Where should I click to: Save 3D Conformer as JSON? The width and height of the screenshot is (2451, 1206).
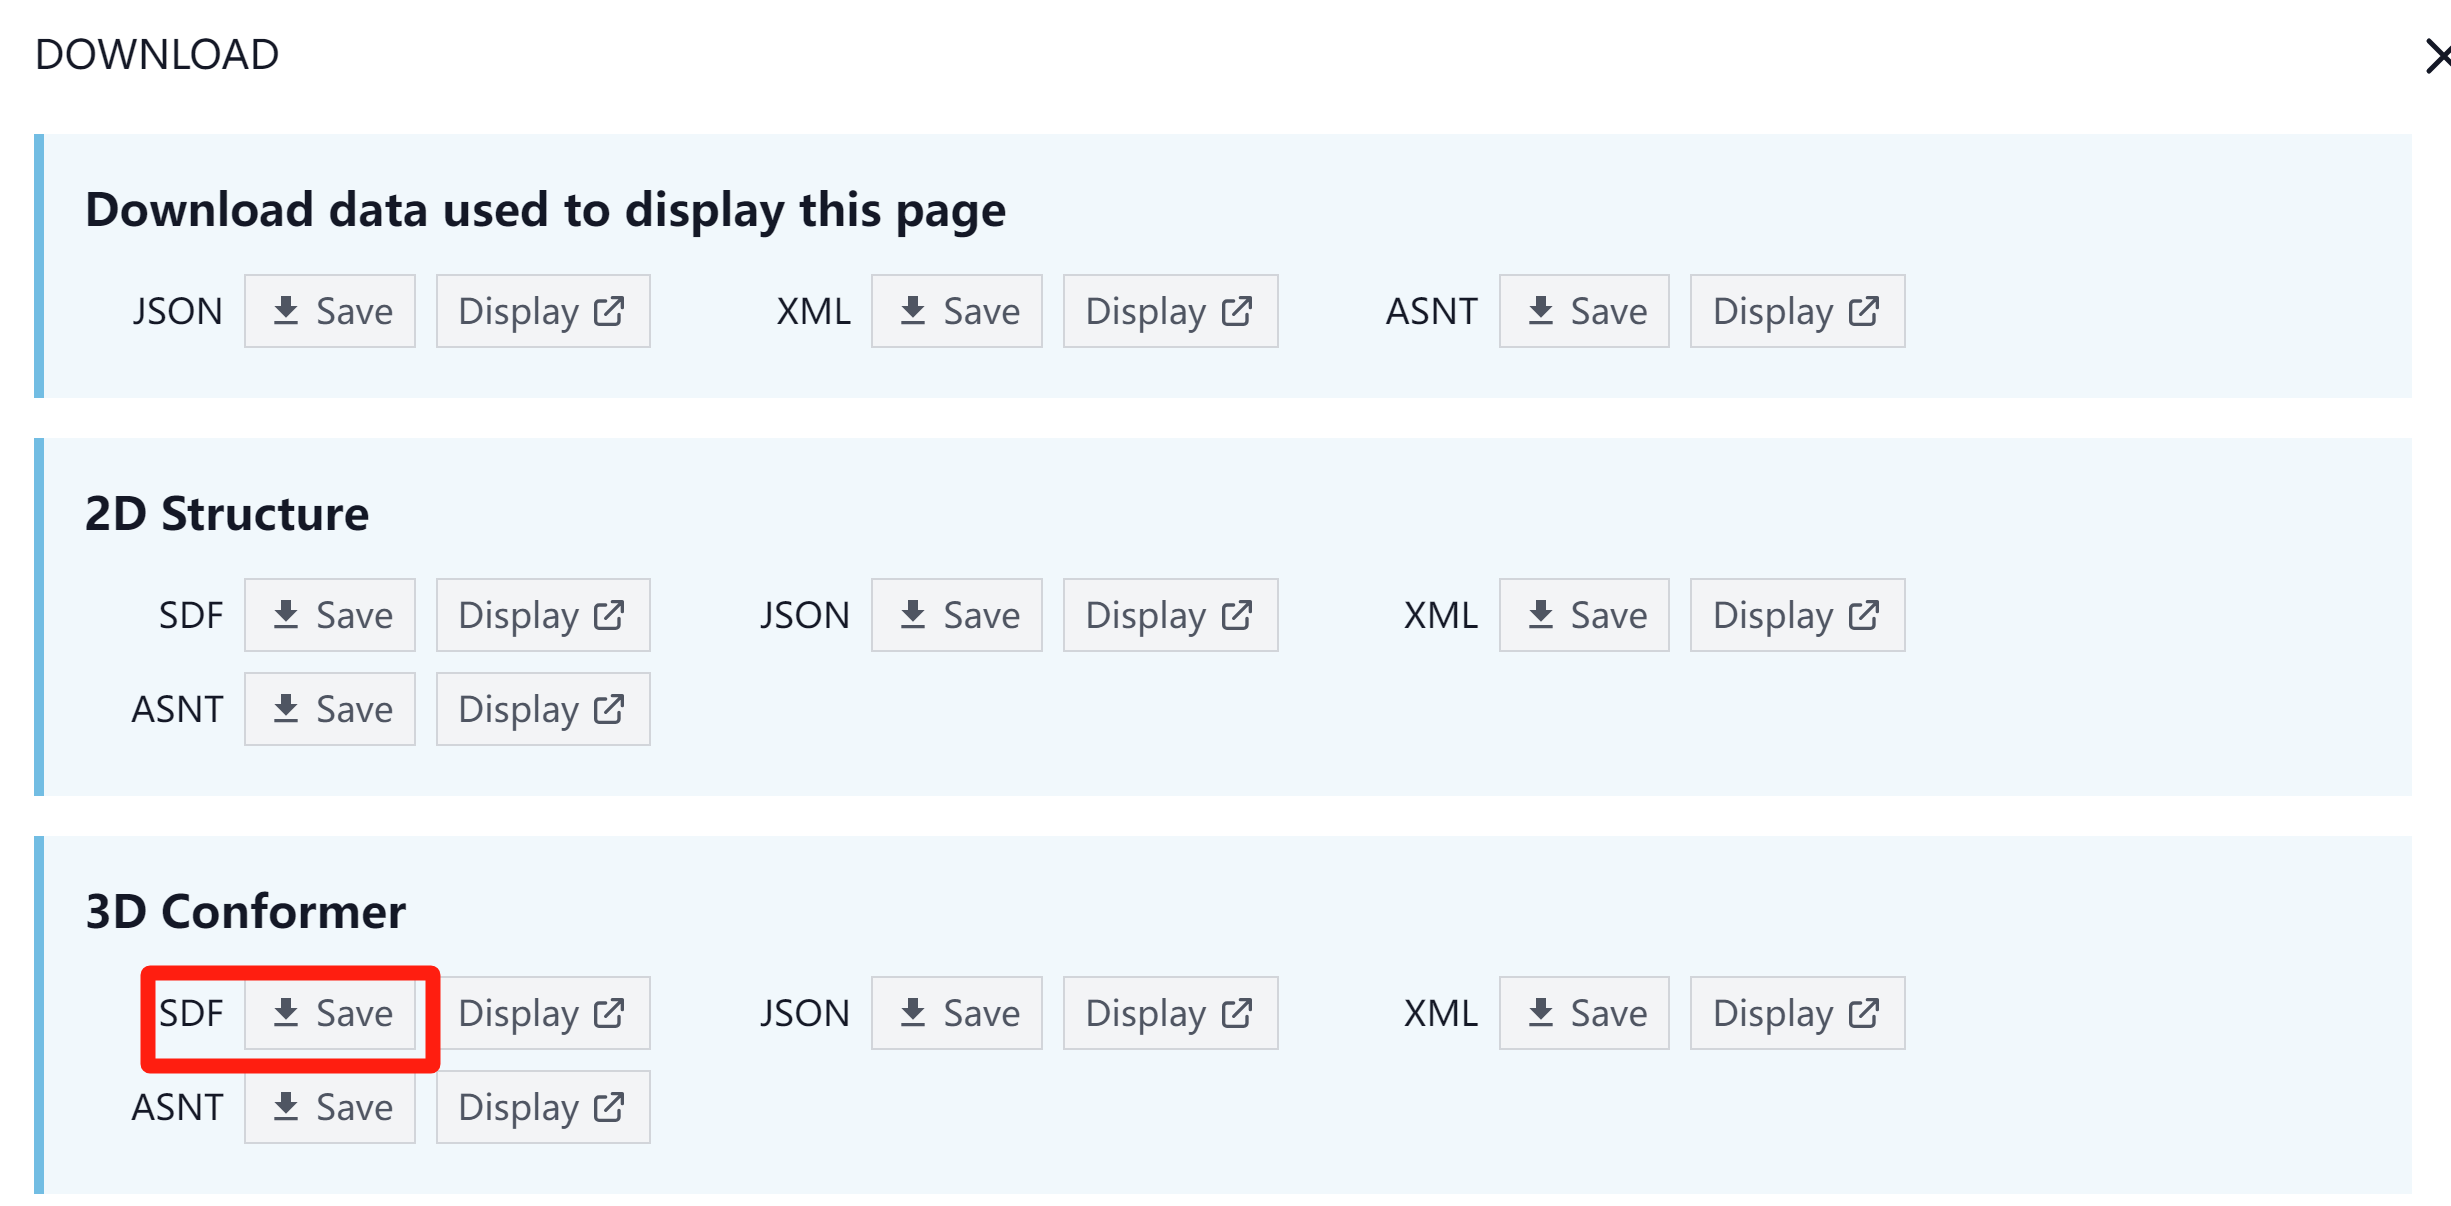click(x=957, y=1013)
